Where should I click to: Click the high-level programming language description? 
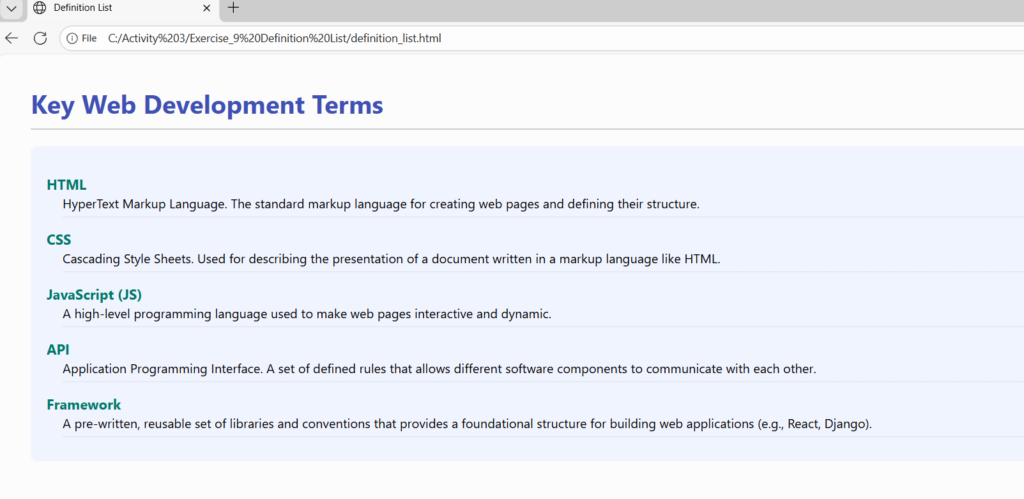pyautogui.click(x=306, y=314)
